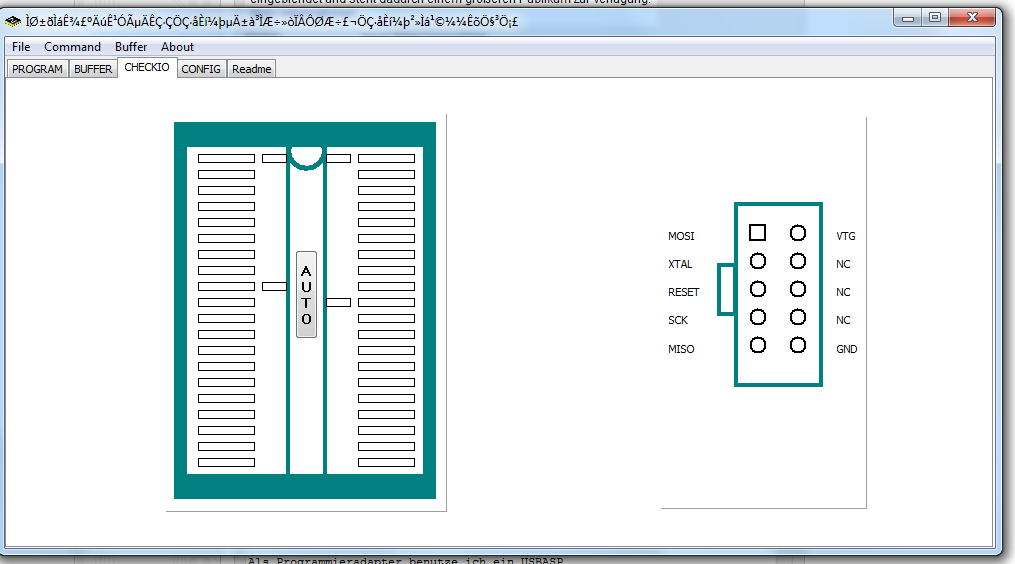Viewport: 1015px width, 564px height.
Task: Click the GND label
Action: [x=847, y=349]
